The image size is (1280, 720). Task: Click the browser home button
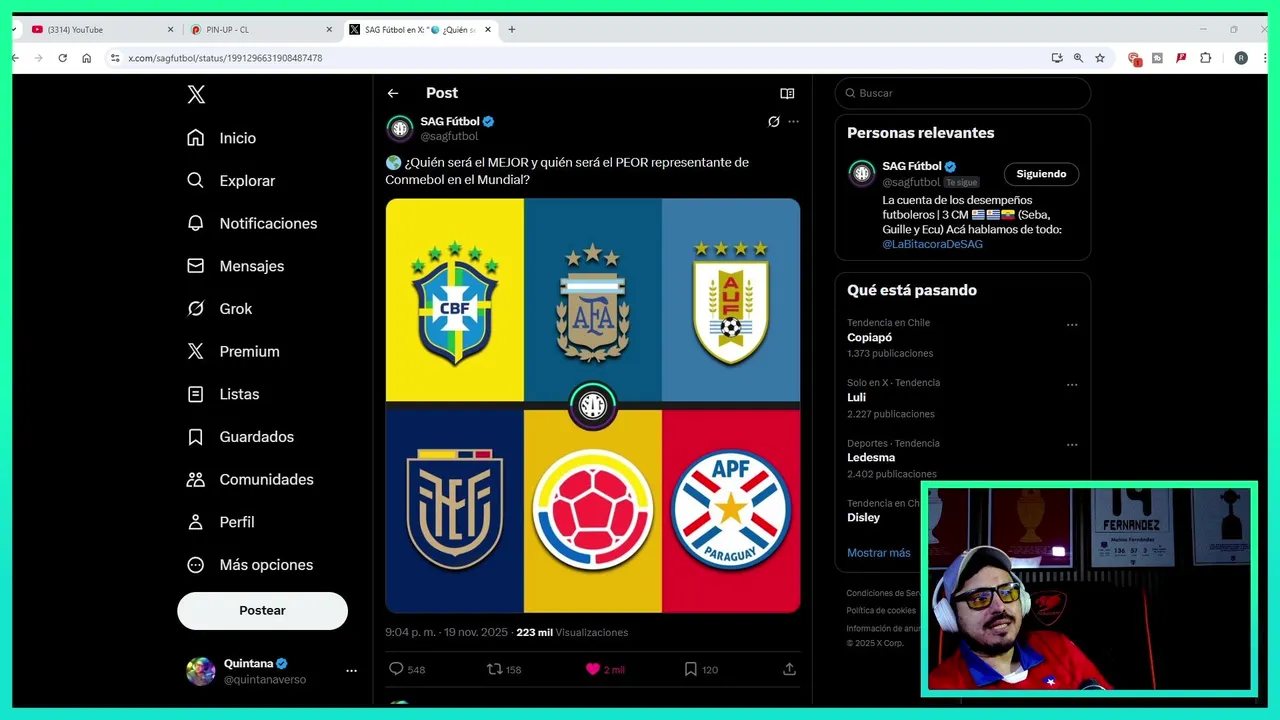pos(87,58)
